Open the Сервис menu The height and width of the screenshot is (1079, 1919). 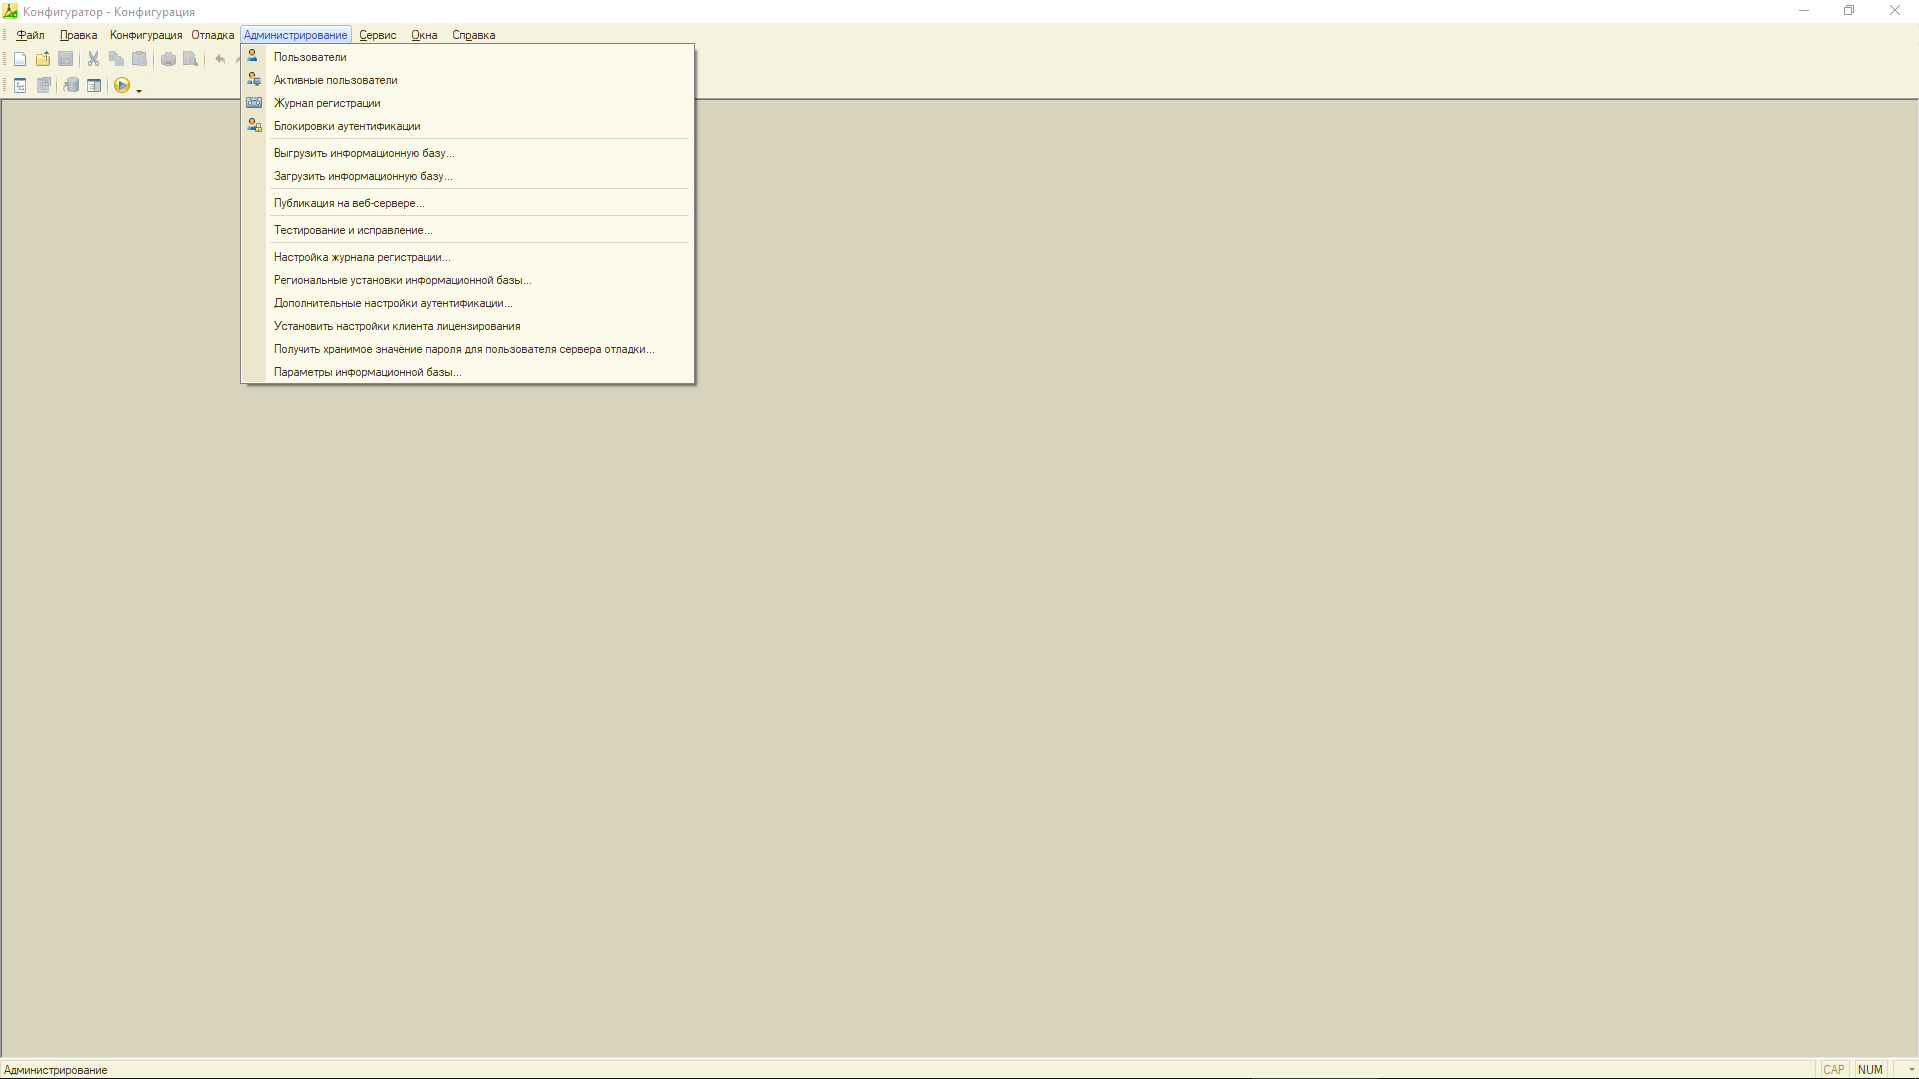(378, 35)
